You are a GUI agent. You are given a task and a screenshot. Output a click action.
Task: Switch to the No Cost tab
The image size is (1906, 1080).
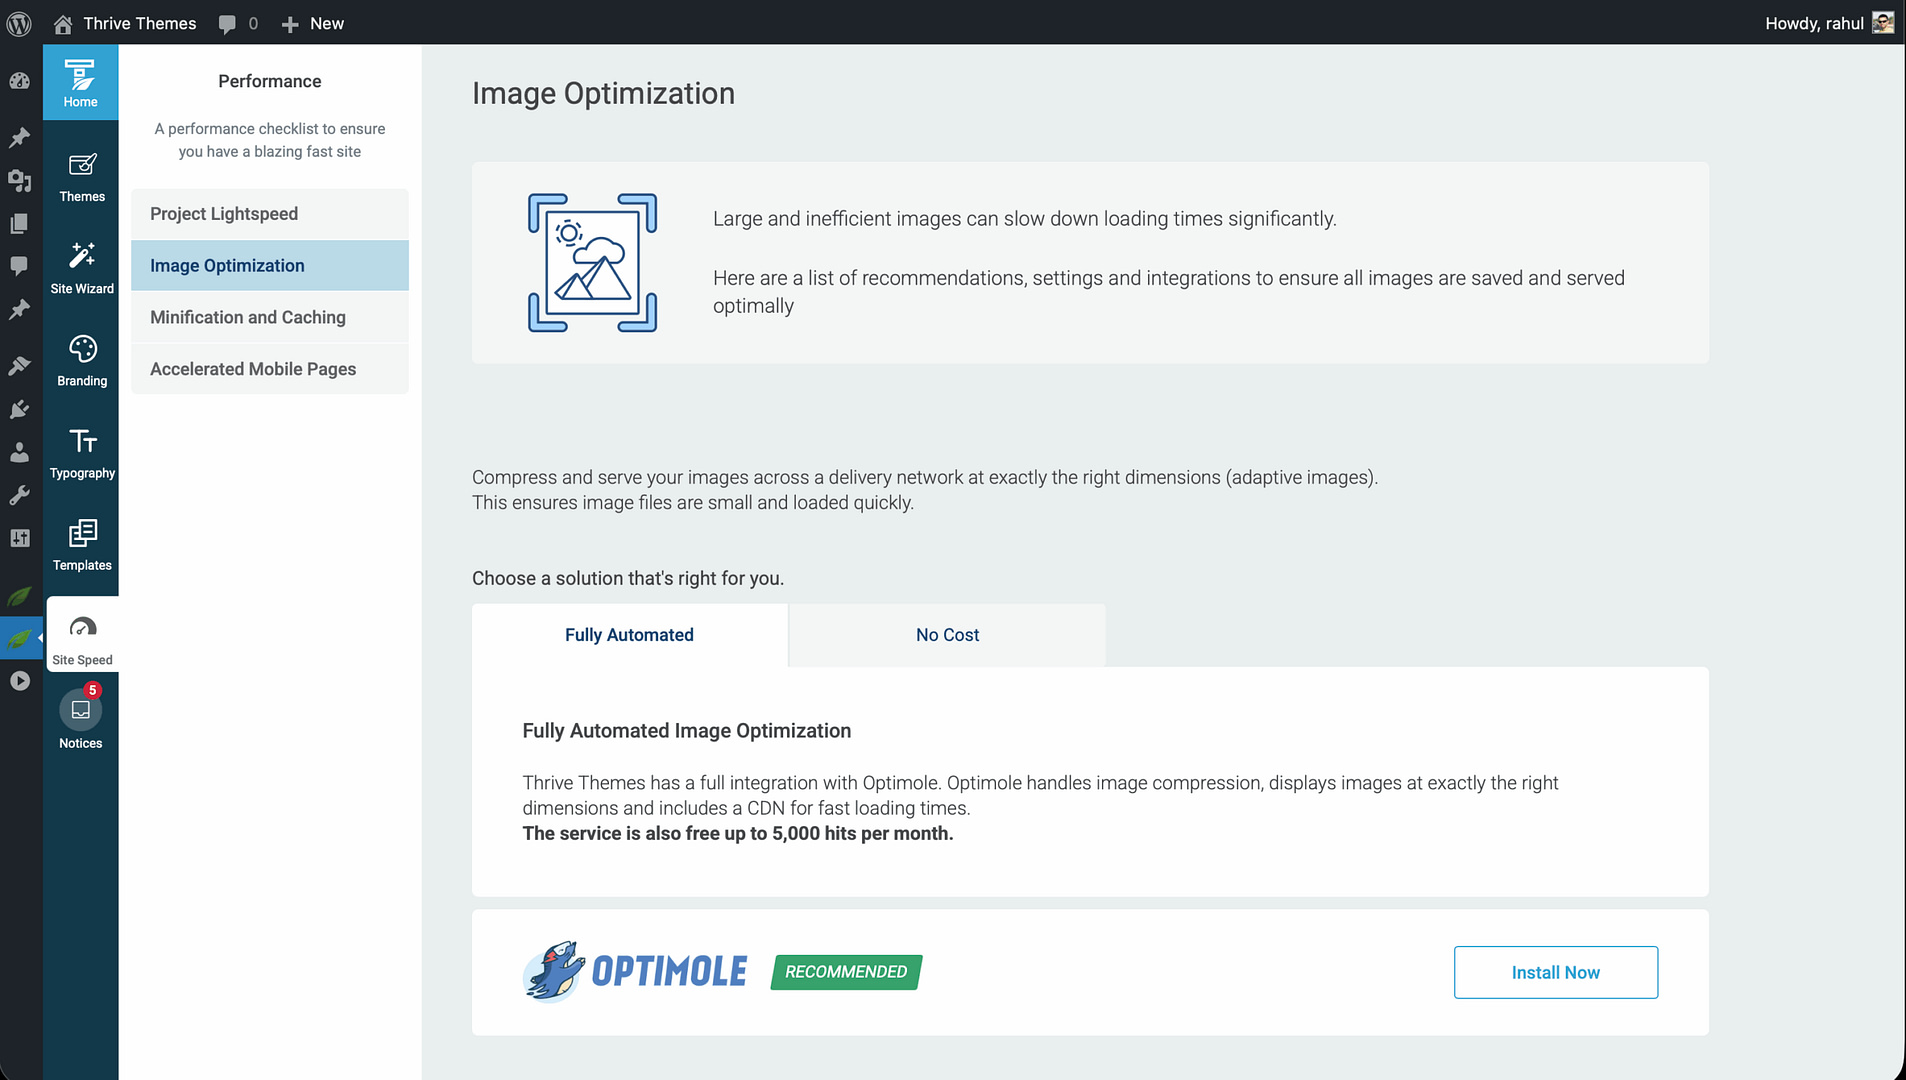(x=946, y=635)
